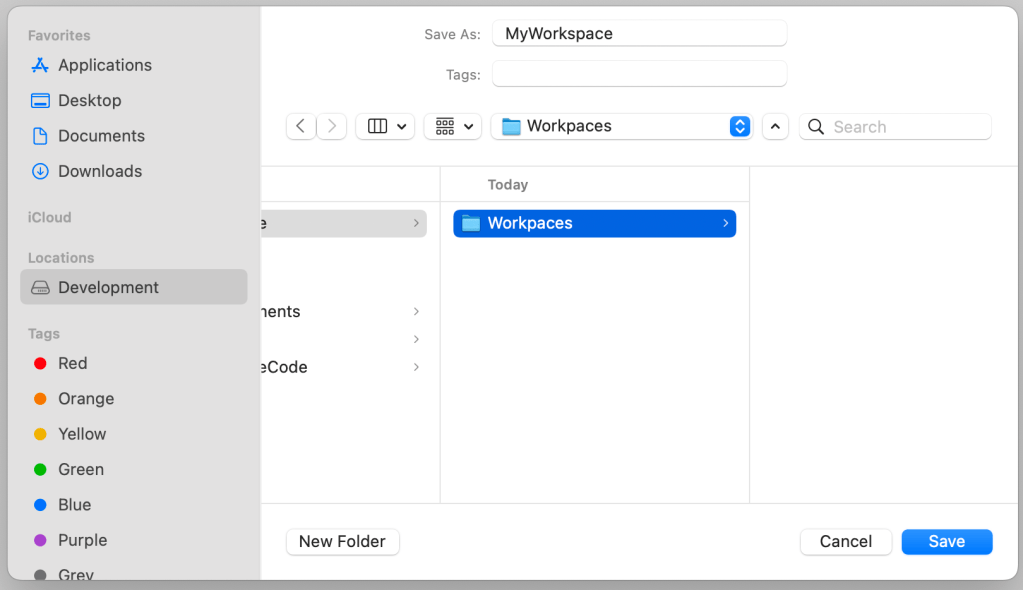Collapse the dialog with the chevron-up button
The image size is (1023, 590).
776,126
